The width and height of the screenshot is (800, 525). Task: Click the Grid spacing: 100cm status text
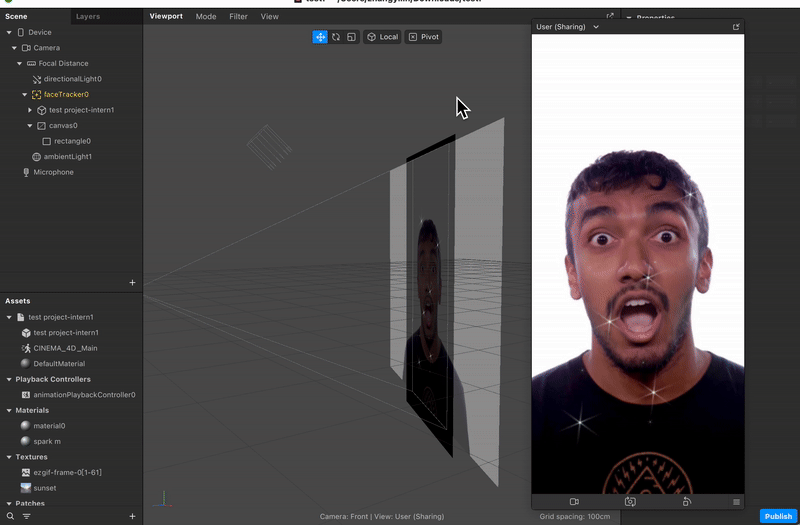point(574,516)
